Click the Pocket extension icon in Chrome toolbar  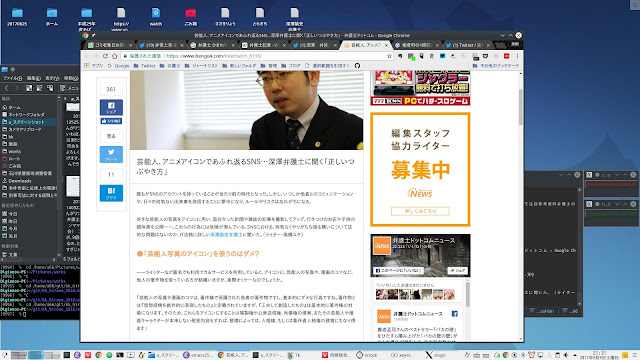point(485,56)
